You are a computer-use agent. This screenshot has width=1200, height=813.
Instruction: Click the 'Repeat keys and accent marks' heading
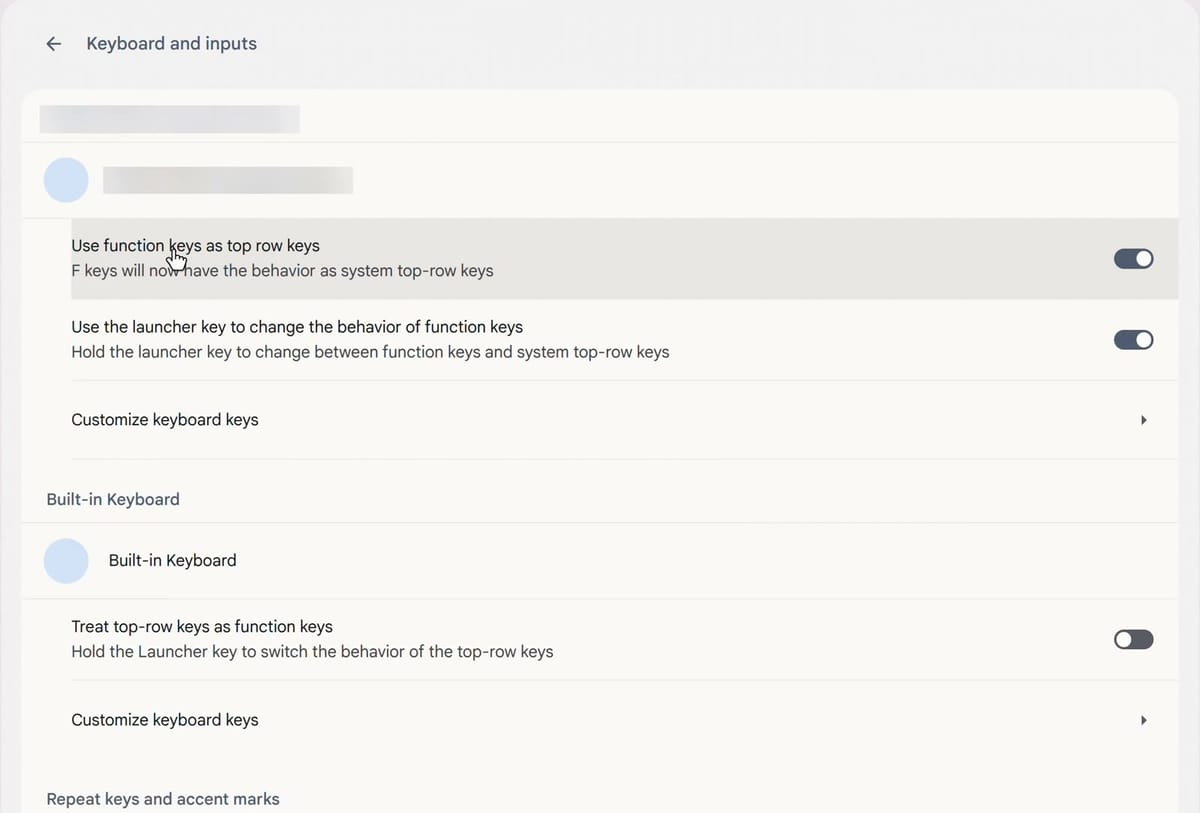click(163, 799)
